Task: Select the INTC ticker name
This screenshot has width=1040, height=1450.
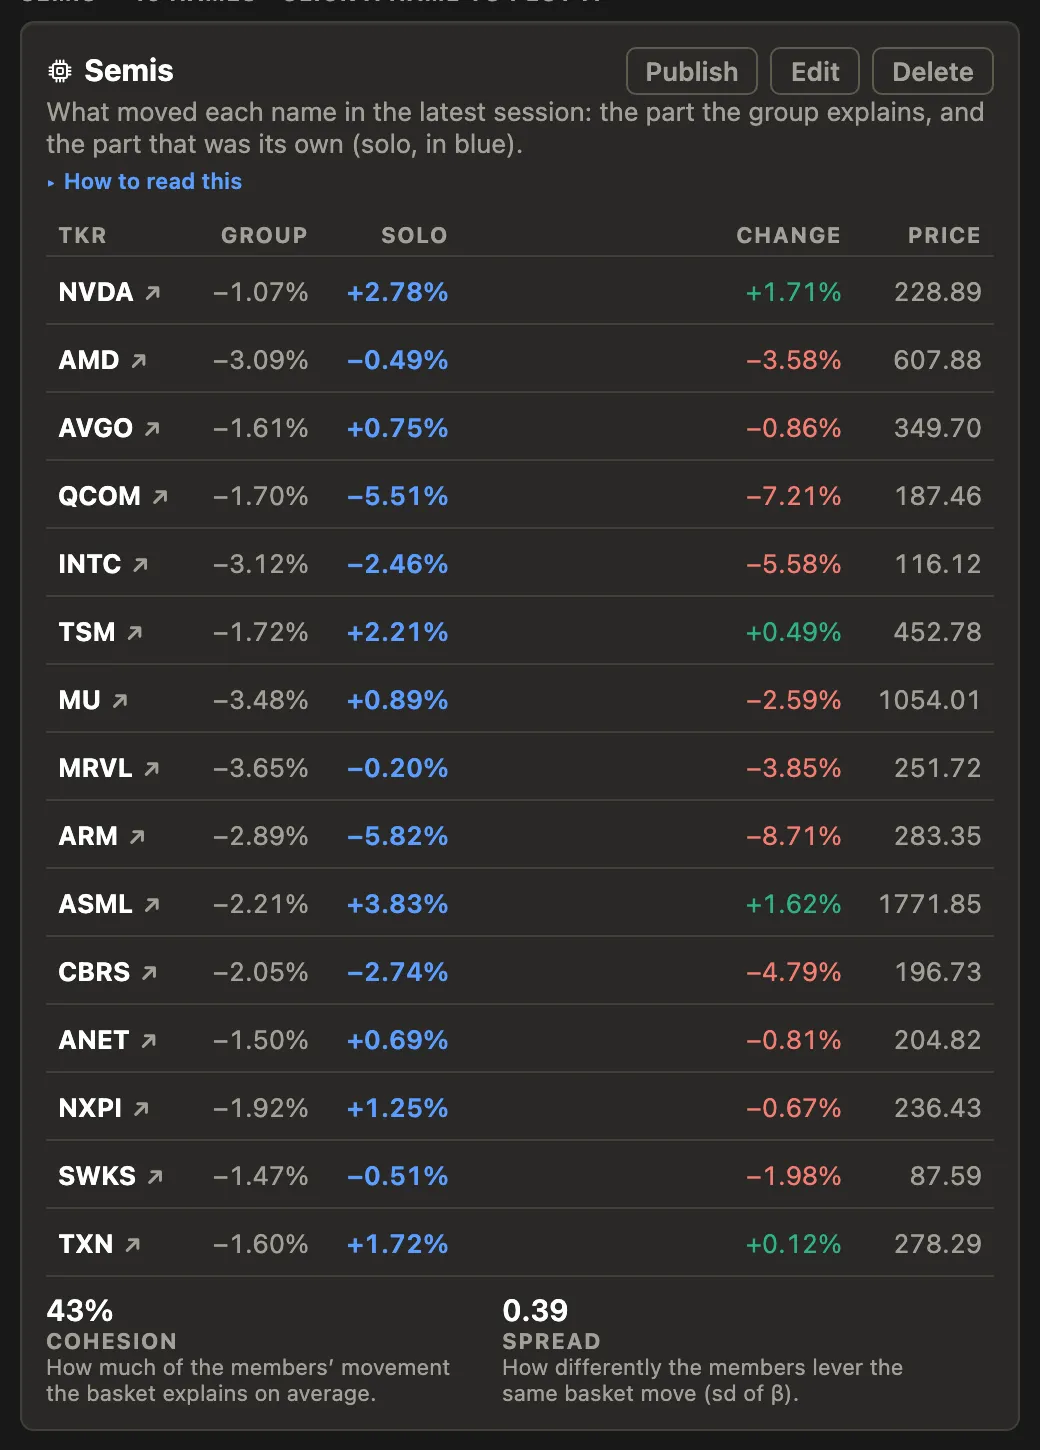Action: click(90, 564)
